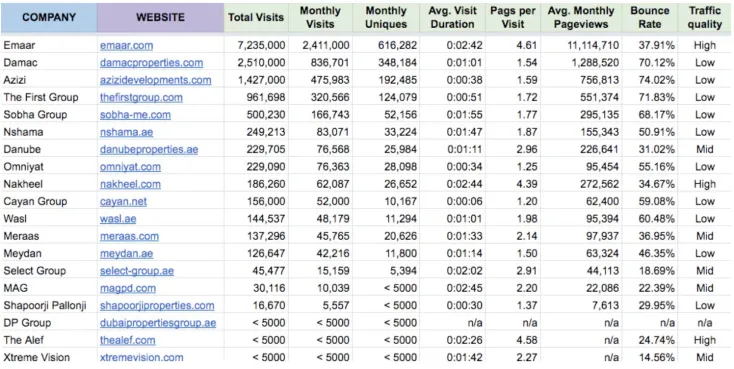
Task: Click the Danube company cell
Action: coord(49,149)
